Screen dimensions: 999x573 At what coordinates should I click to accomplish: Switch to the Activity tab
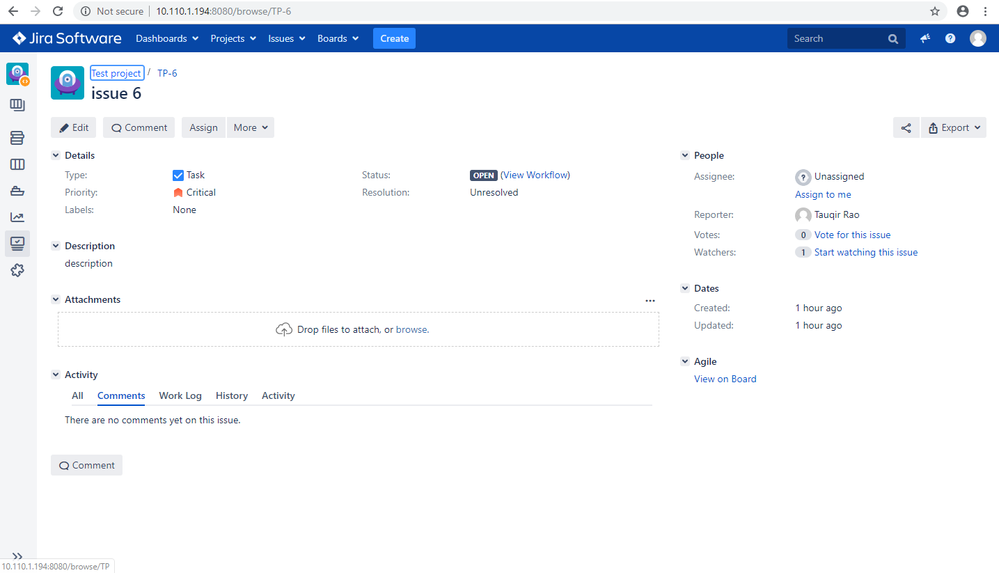[278, 395]
